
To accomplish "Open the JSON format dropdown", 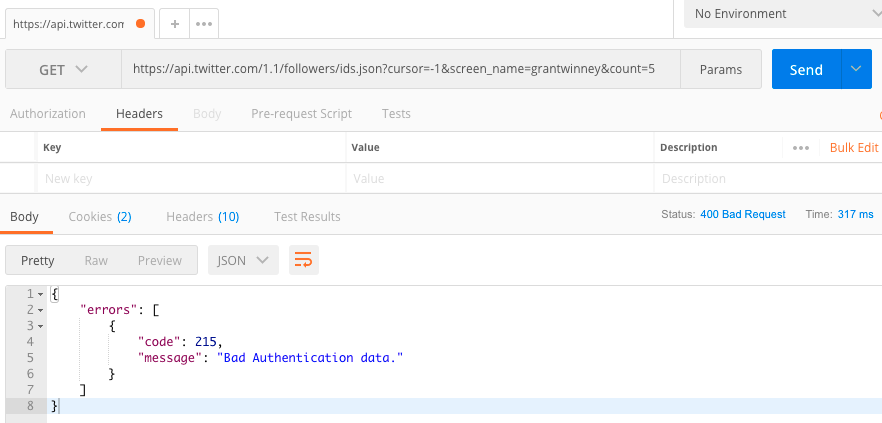I will point(243,260).
